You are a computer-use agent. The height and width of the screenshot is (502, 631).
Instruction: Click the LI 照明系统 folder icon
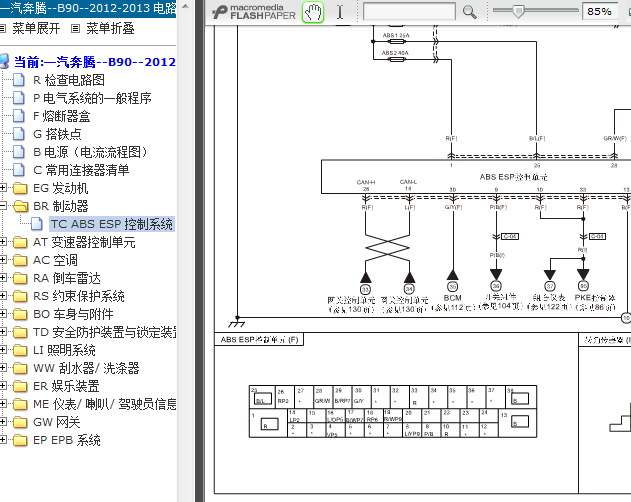[20, 350]
